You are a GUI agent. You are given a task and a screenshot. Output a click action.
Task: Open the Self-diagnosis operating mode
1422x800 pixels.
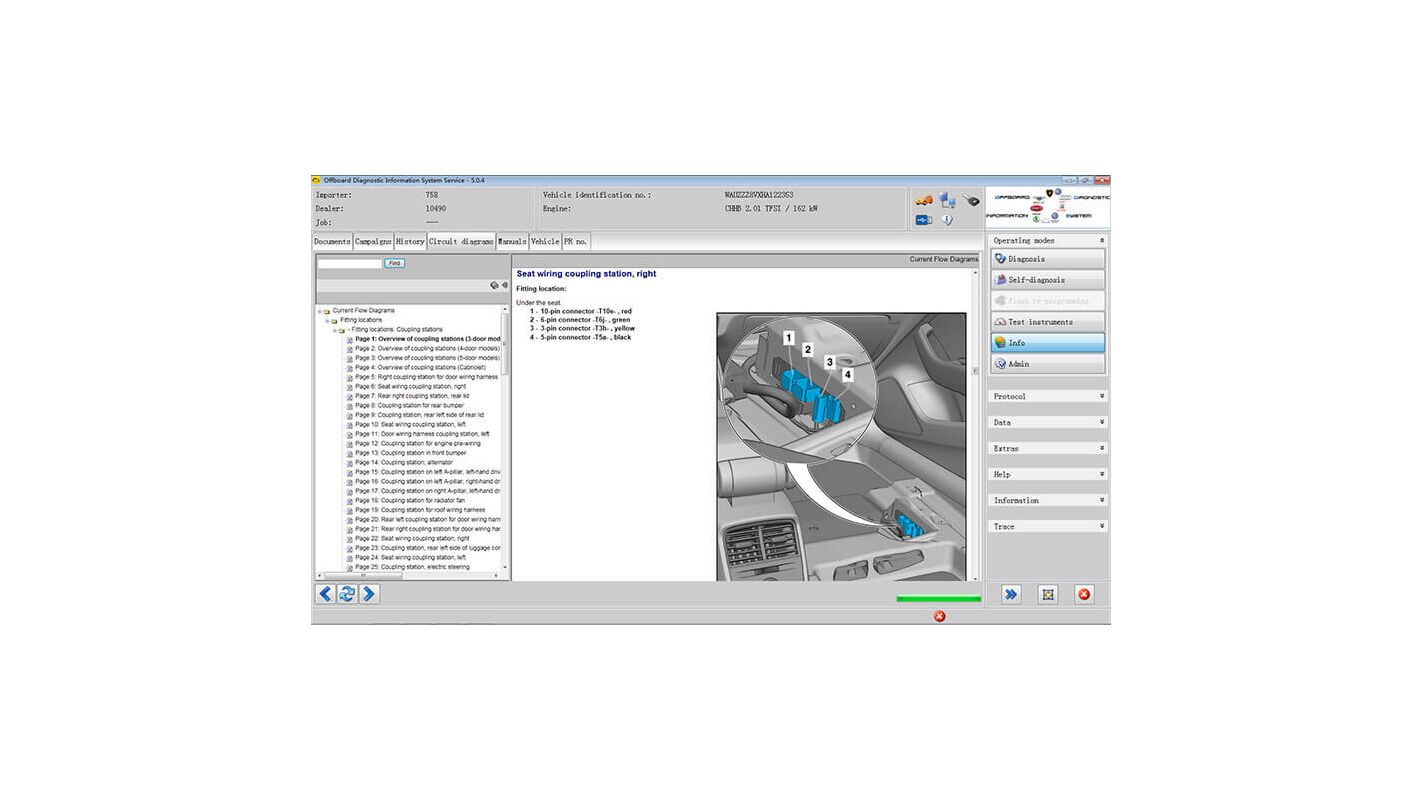click(x=1047, y=280)
